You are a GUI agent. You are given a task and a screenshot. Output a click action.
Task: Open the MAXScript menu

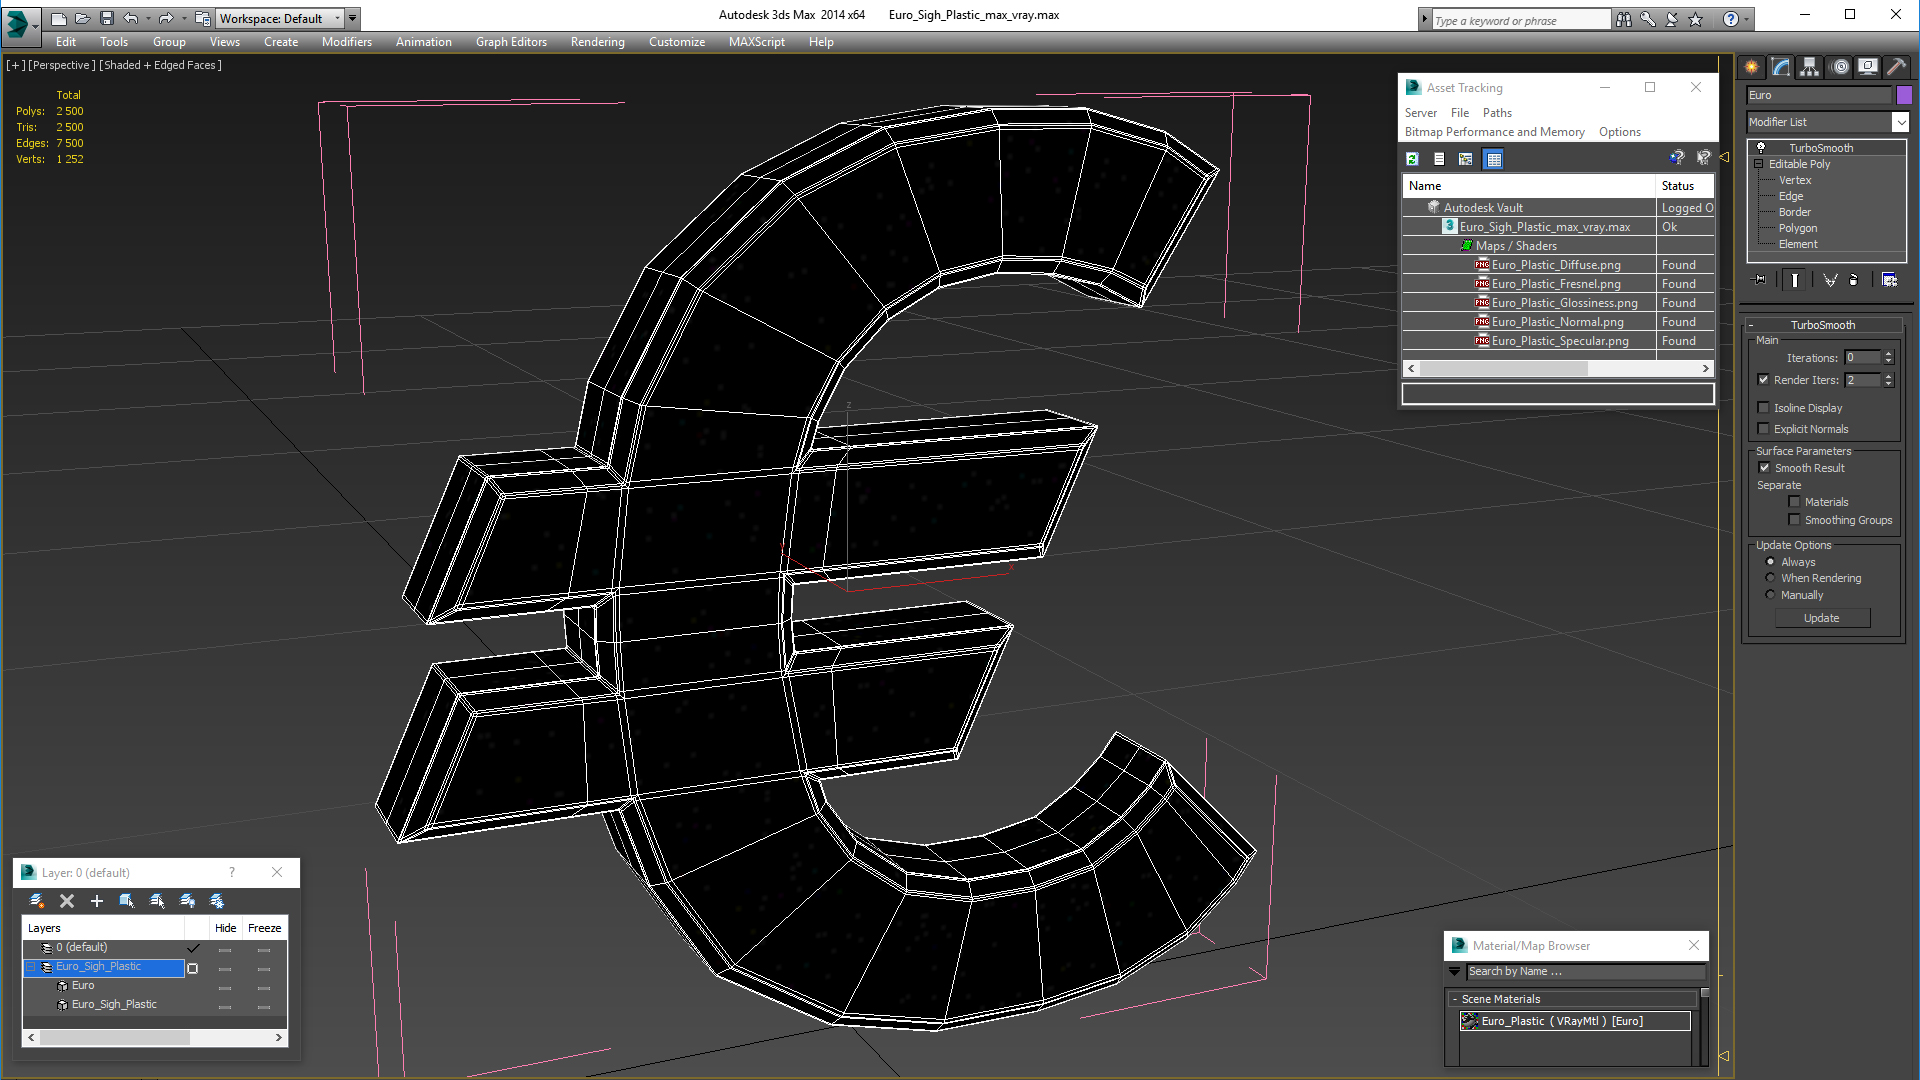(x=757, y=42)
